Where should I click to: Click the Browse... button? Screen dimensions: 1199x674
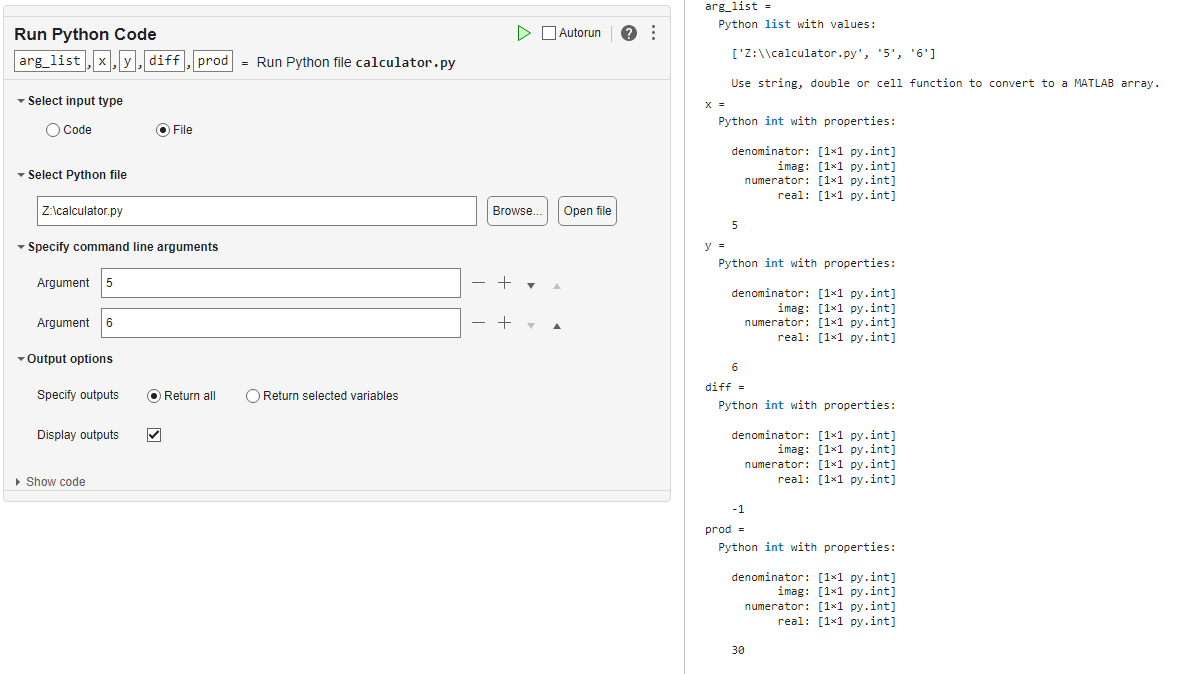pyautogui.click(x=517, y=211)
